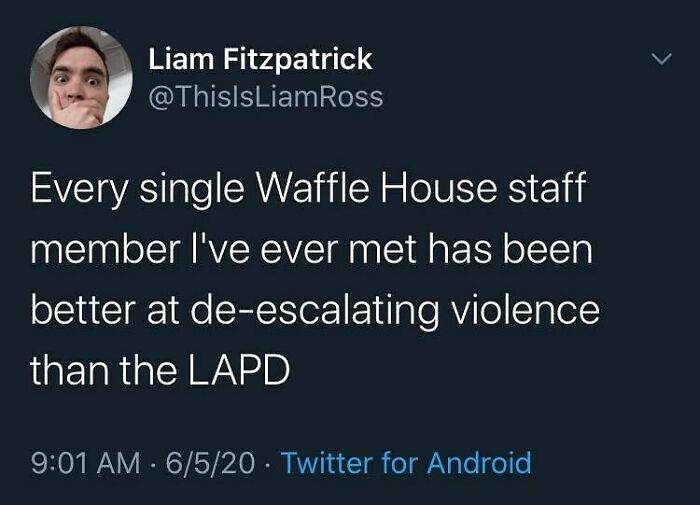Open the tweet options chevron menu
The height and width of the screenshot is (505, 700).
tap(658, 61)
